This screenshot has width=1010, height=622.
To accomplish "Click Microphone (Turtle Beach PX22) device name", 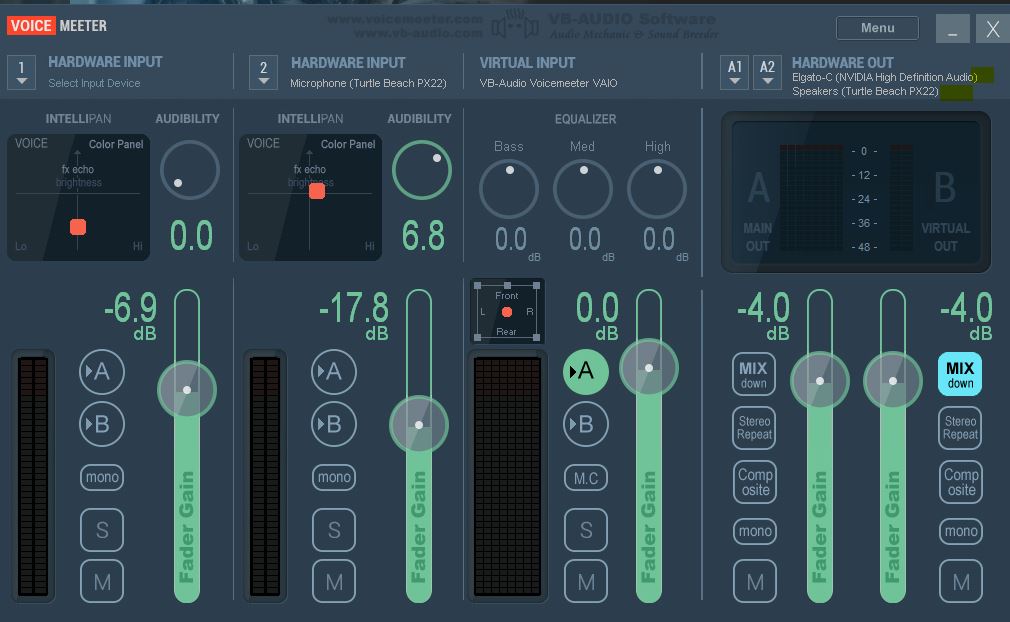I will pyautogui.click(x=368, y=83).
